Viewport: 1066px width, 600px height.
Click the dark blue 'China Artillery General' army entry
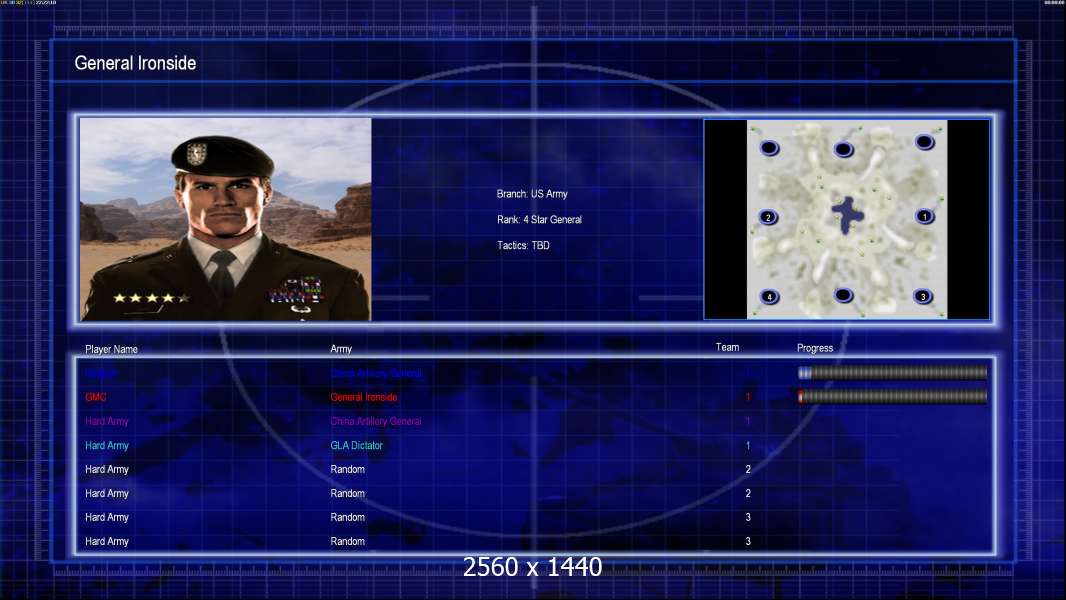click(376, 373)
